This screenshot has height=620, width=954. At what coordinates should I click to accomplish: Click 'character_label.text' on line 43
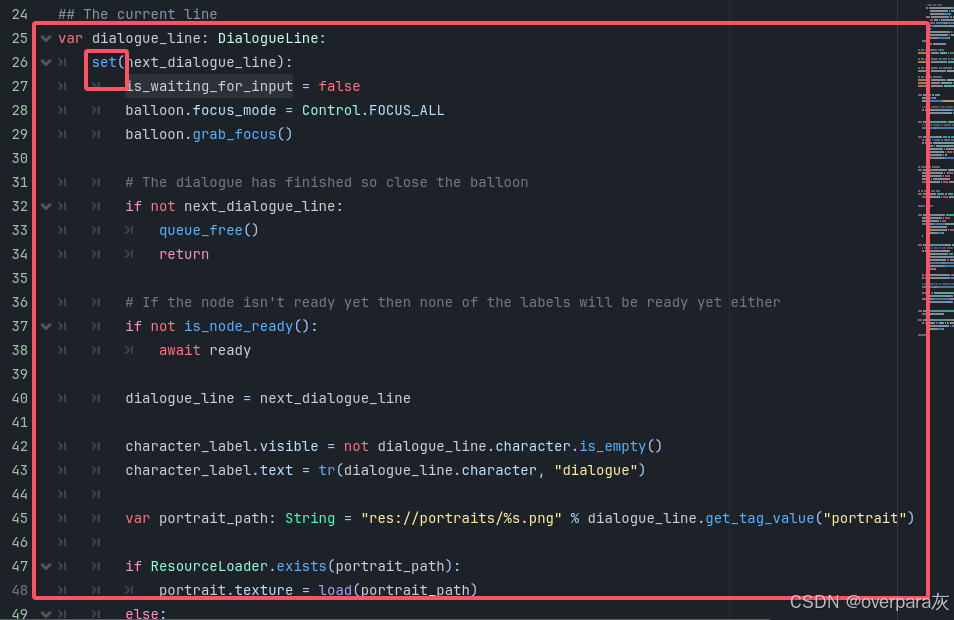click(x=209, y=470)
